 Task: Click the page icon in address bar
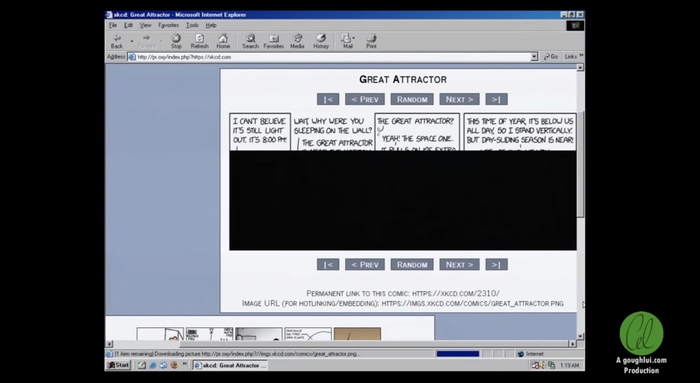[x=132, y=57]
